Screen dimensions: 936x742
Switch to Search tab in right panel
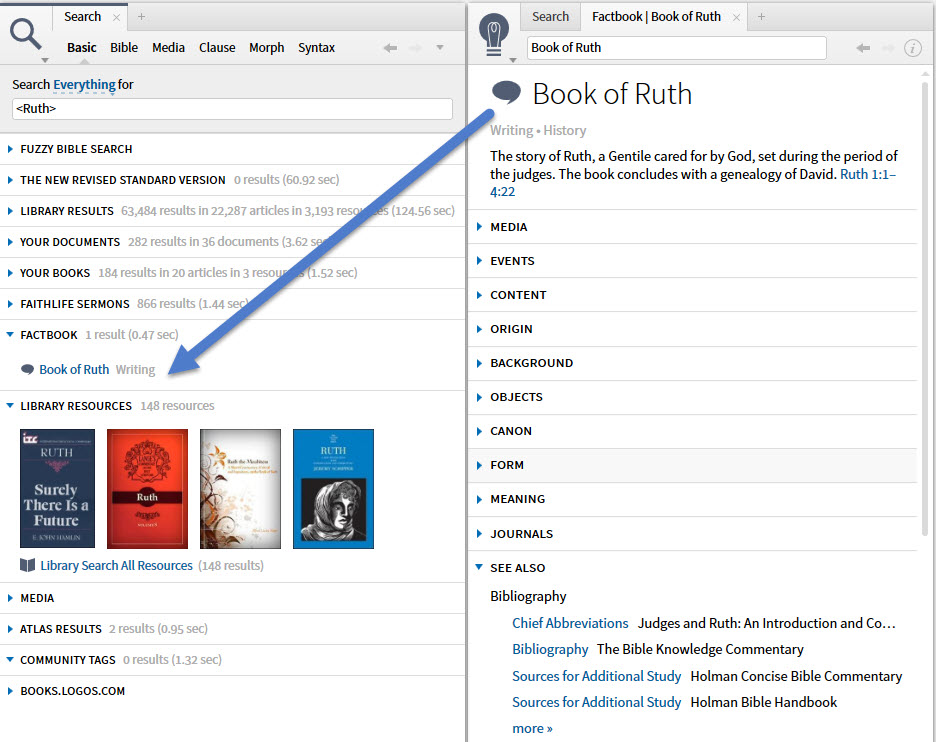pos(550,17)
